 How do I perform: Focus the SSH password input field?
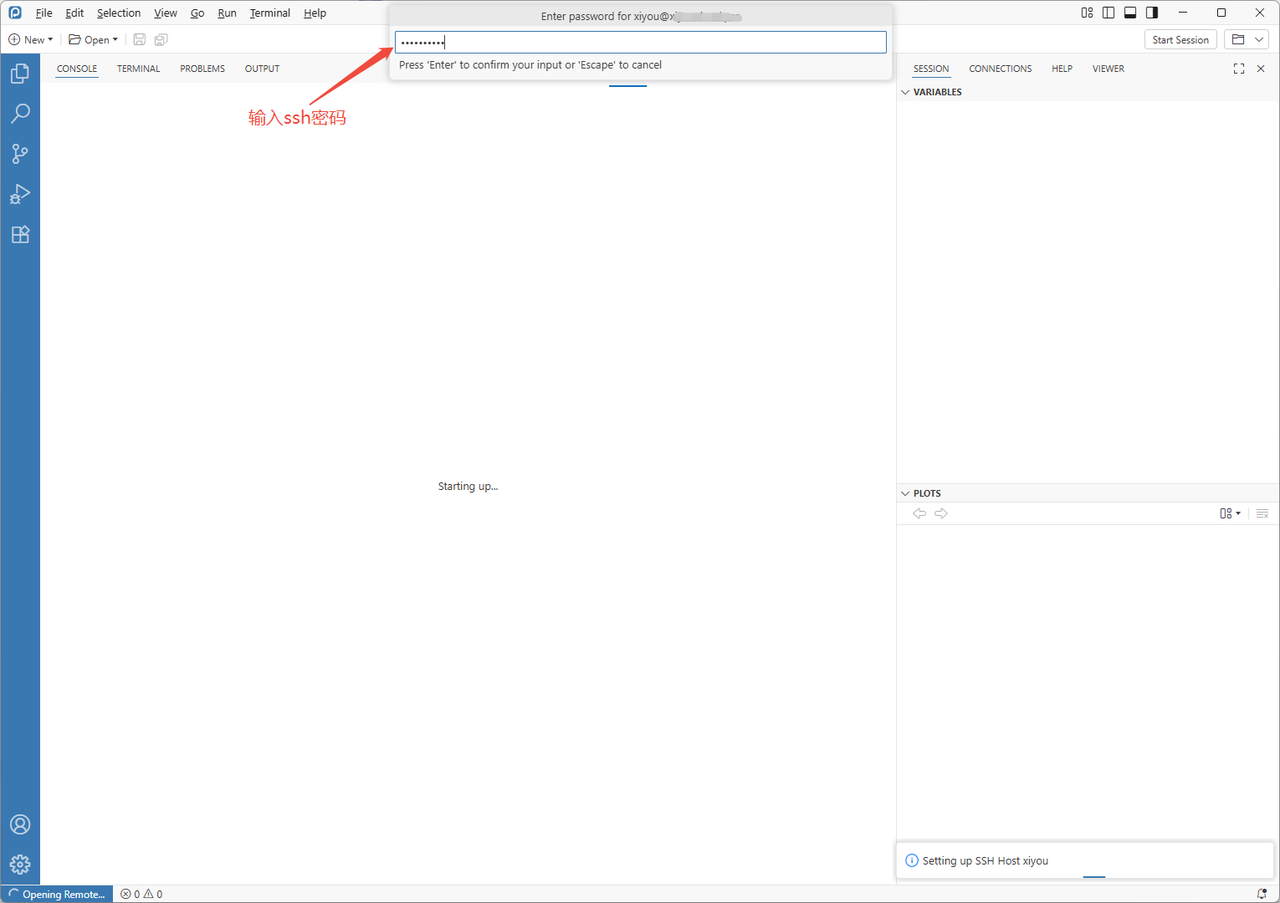coord(640,42)
